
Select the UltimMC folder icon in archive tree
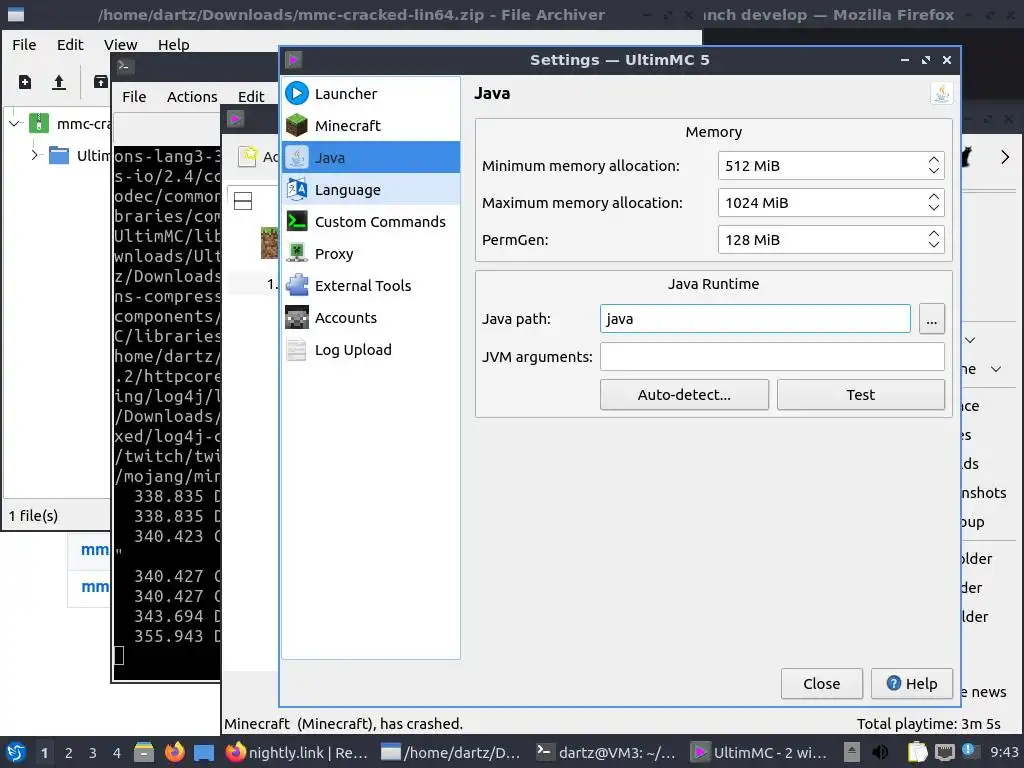pyautogui.click(x=59, y=155)
